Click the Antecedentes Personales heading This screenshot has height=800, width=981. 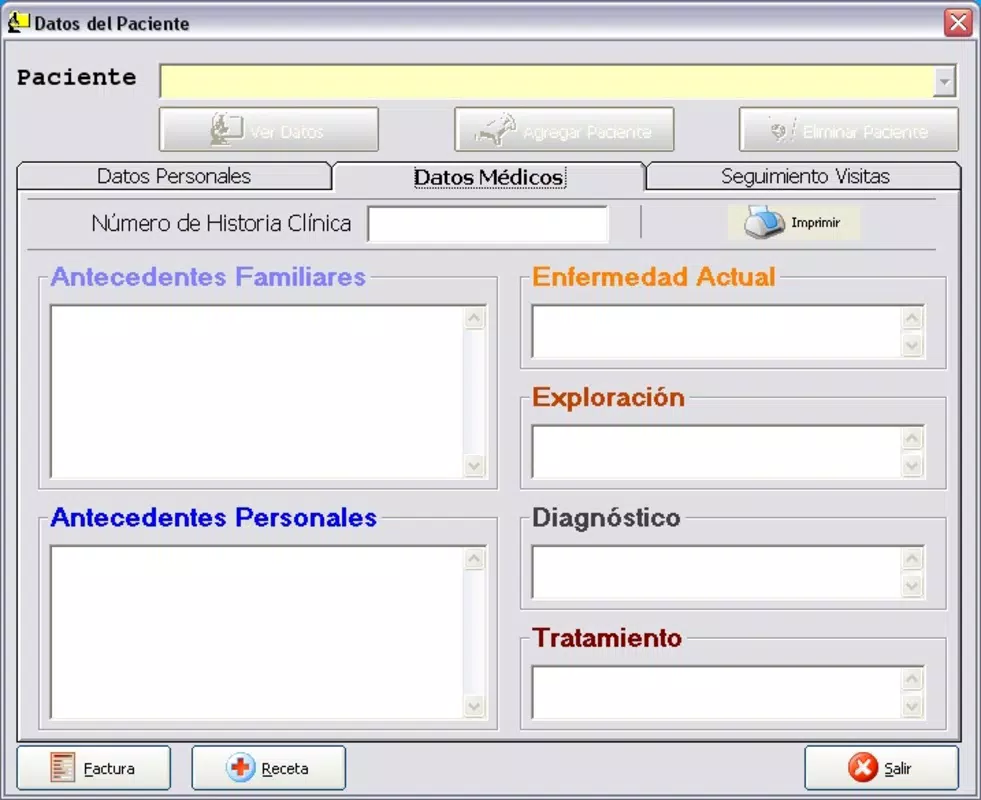point(214,517)
